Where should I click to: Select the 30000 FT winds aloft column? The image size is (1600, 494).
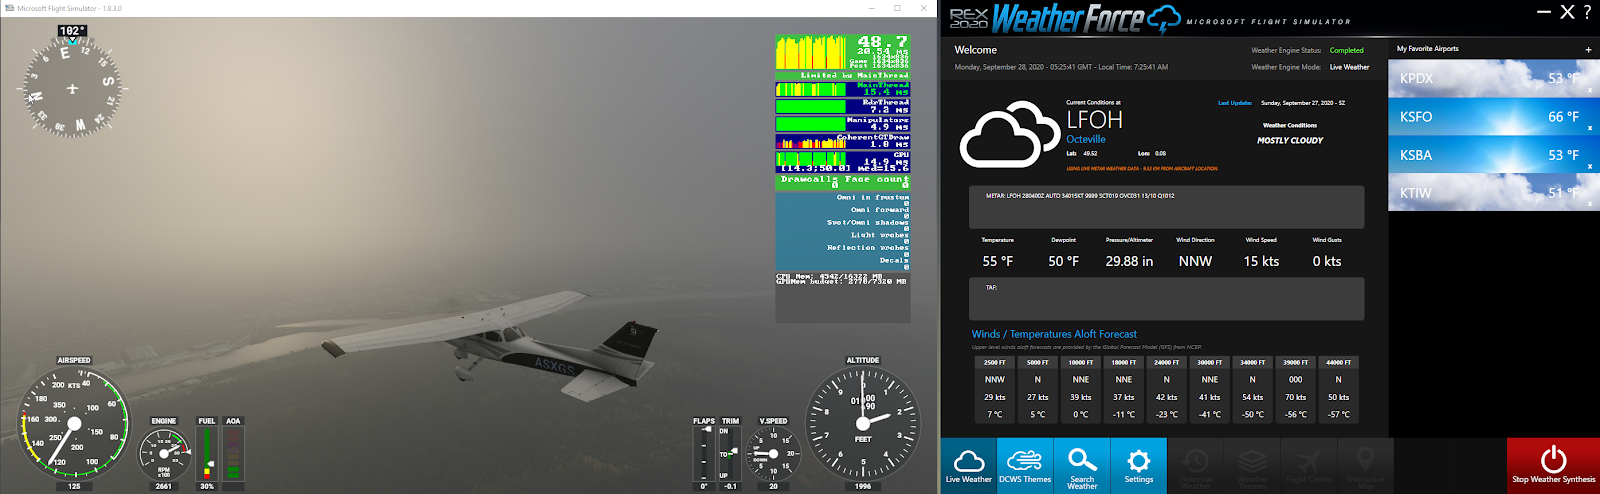(1209, 388)
